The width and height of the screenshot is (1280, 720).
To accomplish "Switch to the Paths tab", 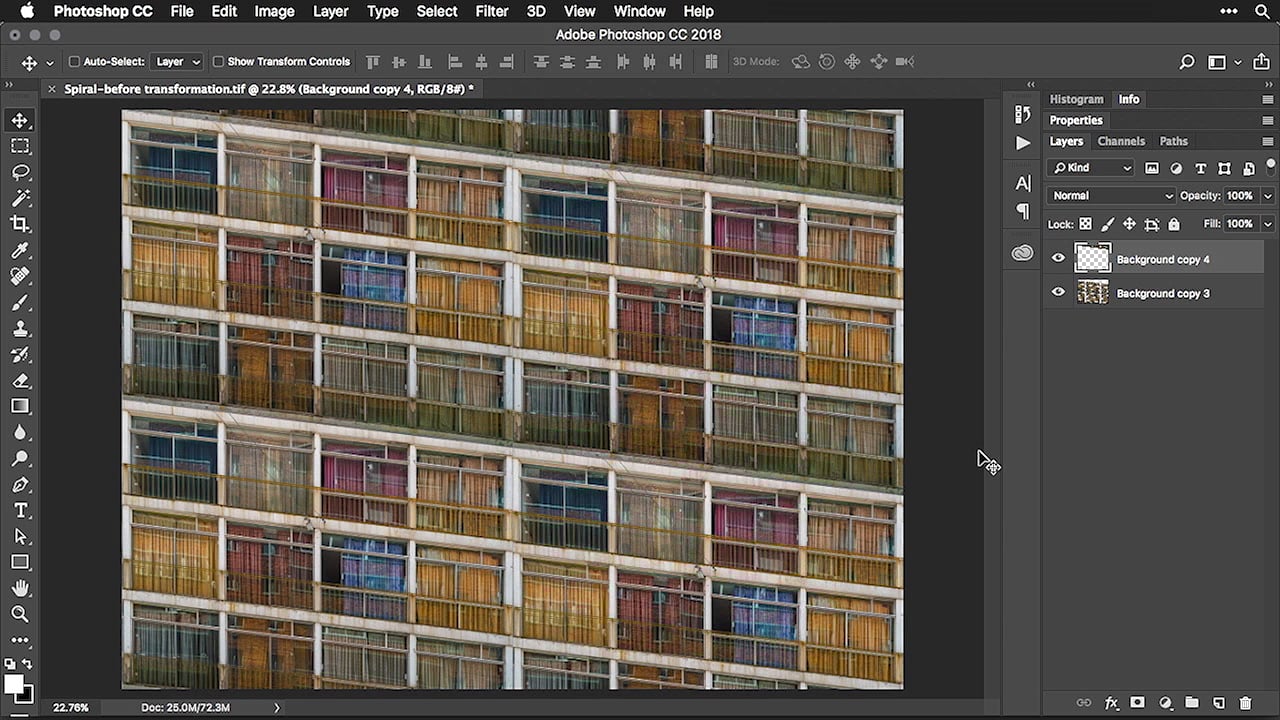I will tap(1174, 141).
